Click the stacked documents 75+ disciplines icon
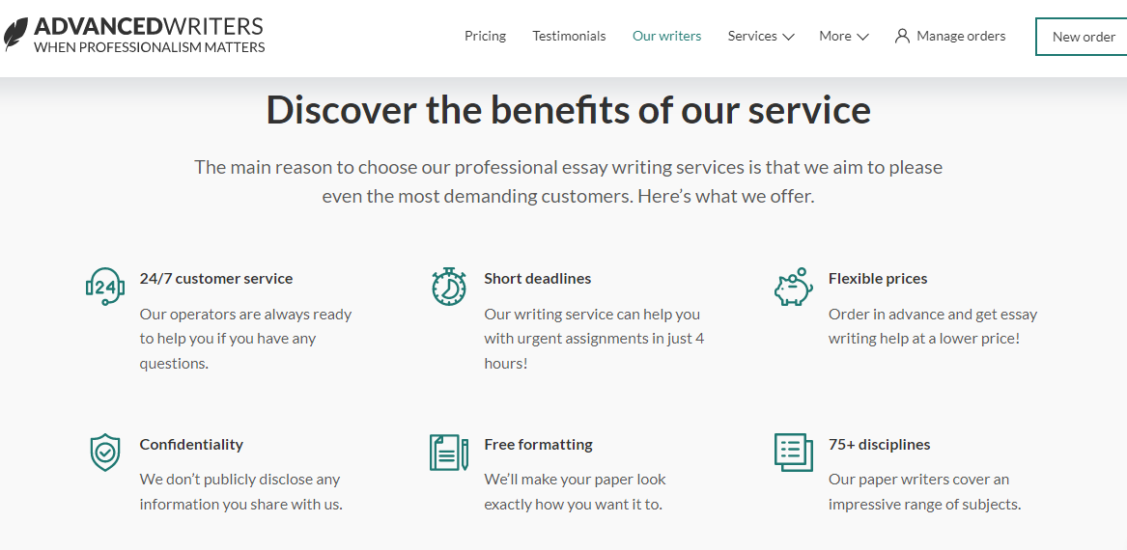This screenshot has width=1127, height=550. click(794, 452)
